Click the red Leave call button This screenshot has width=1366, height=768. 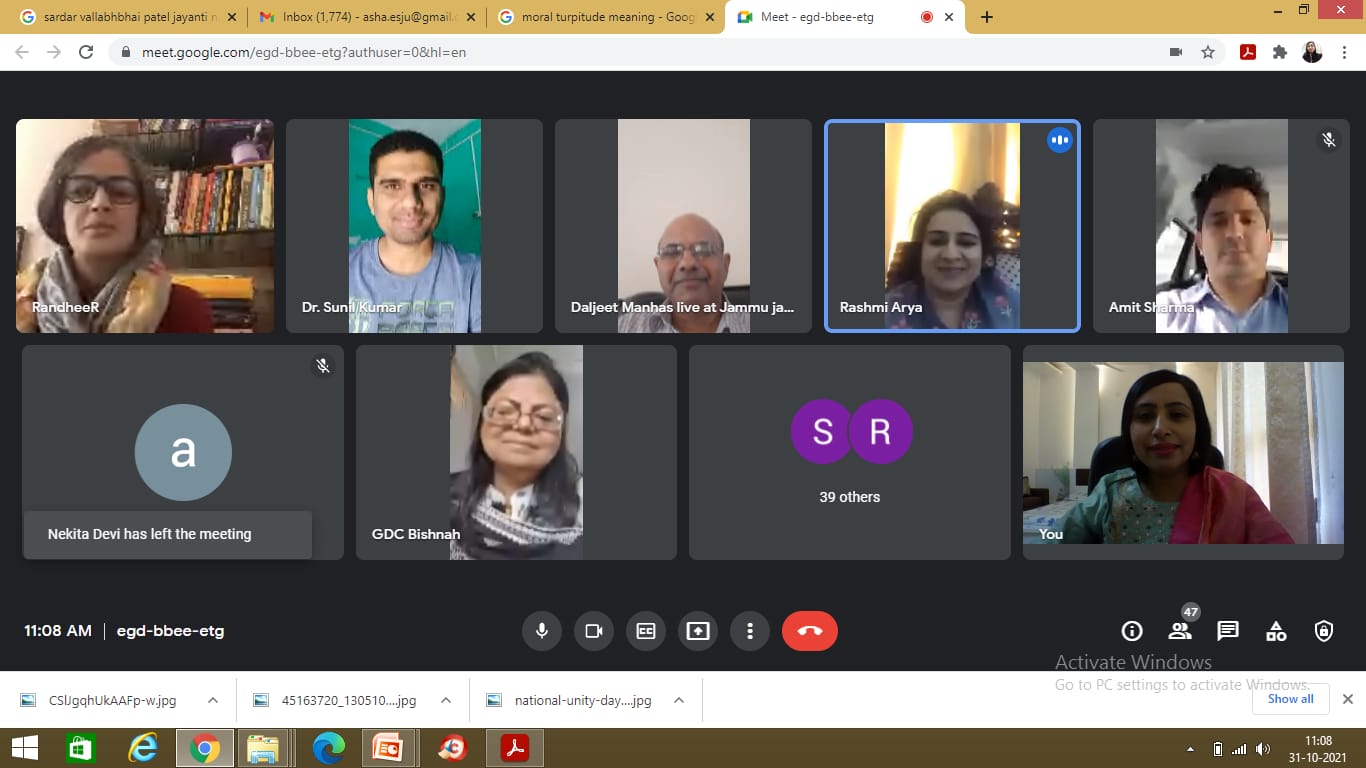coord(810,631)
